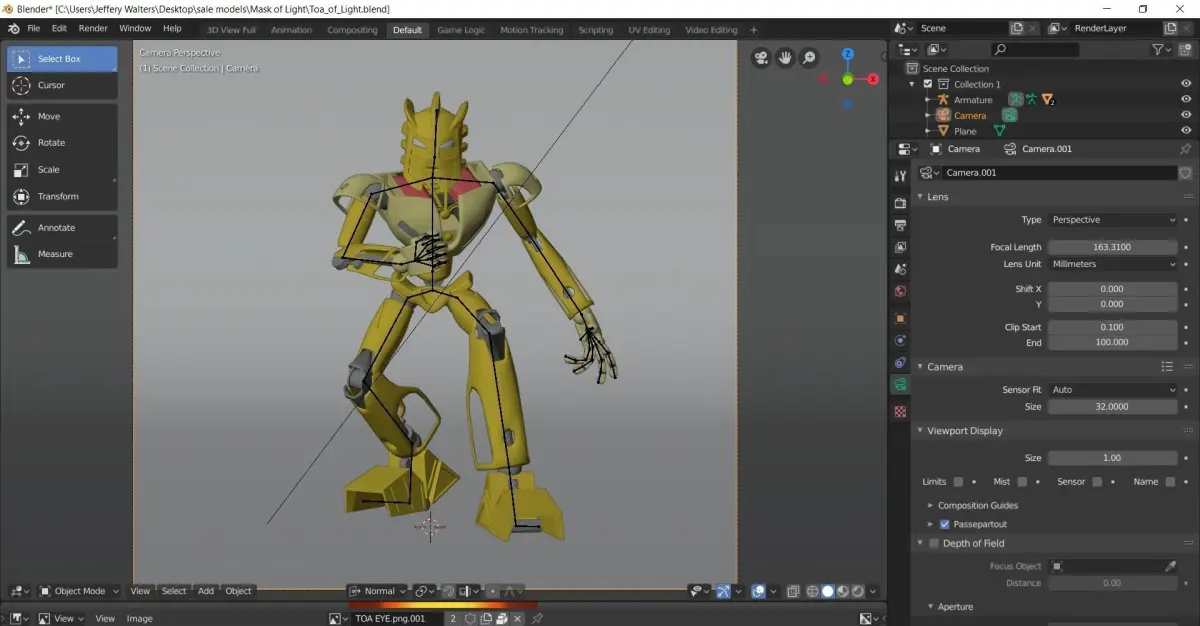This screenshot has width=1200, height=626.
Task: Open the Object Mode dropdown
Action: click(78, 591)
